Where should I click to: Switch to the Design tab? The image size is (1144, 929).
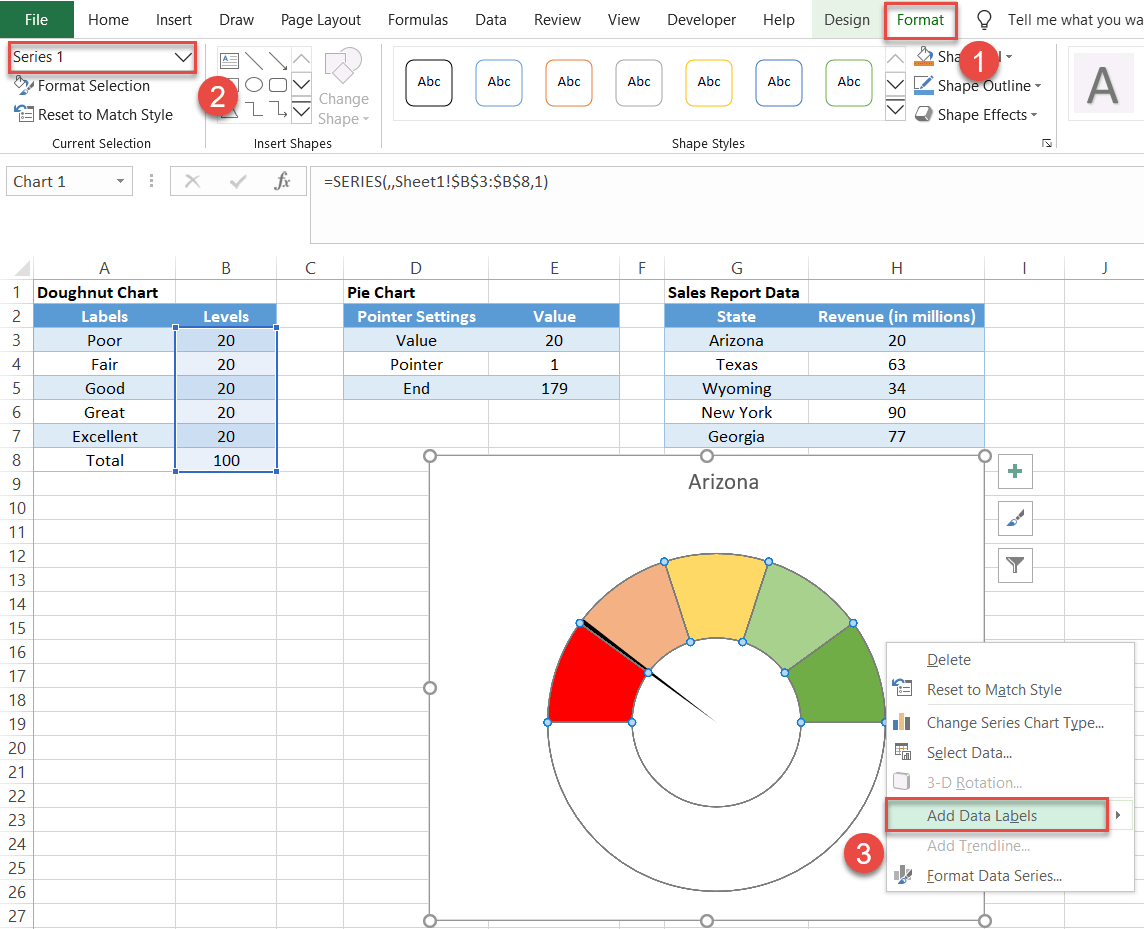click(846, 19)
